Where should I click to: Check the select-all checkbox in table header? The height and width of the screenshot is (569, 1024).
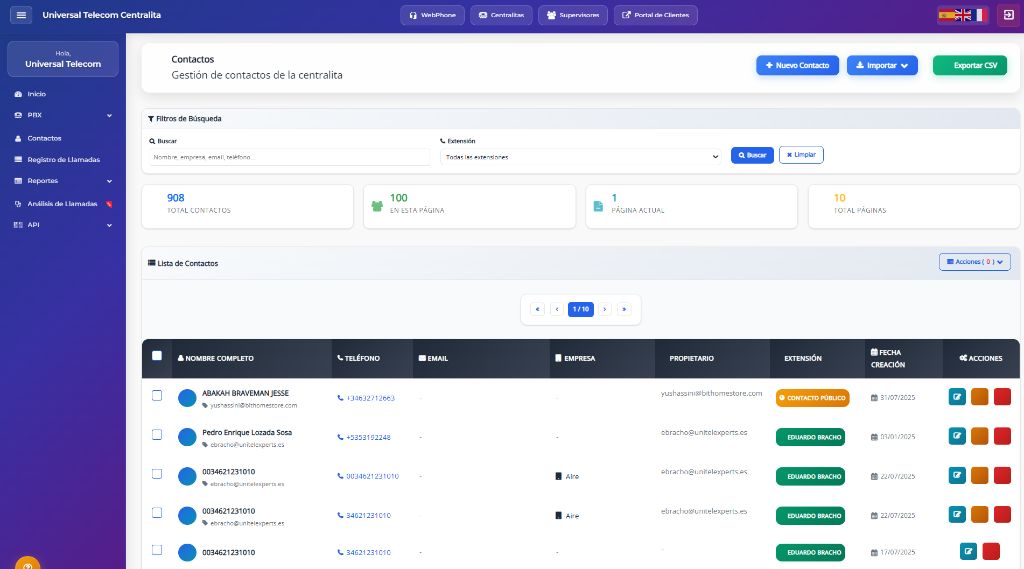coord(157,356)
